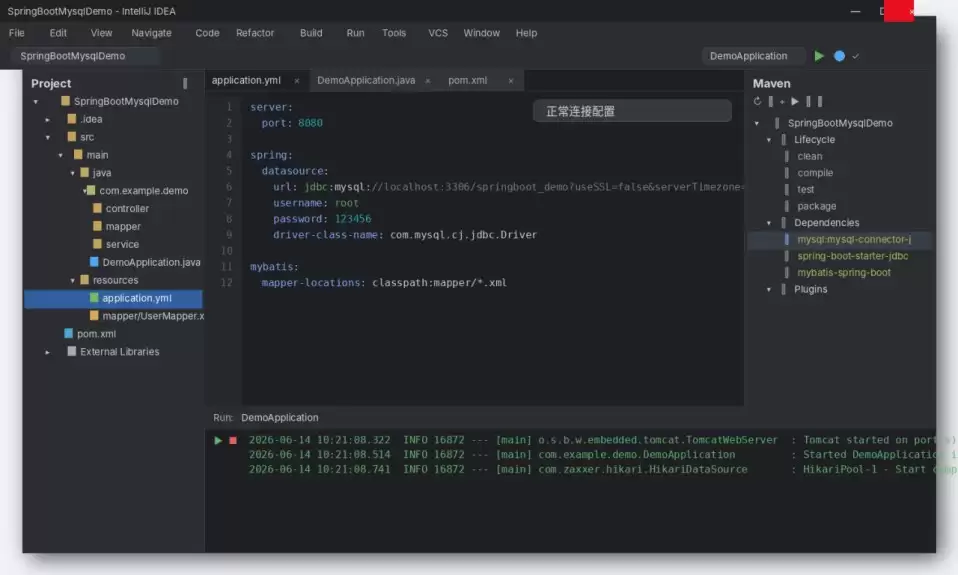
Task: Open the Run menu
Action: click(x=355, y=33)
